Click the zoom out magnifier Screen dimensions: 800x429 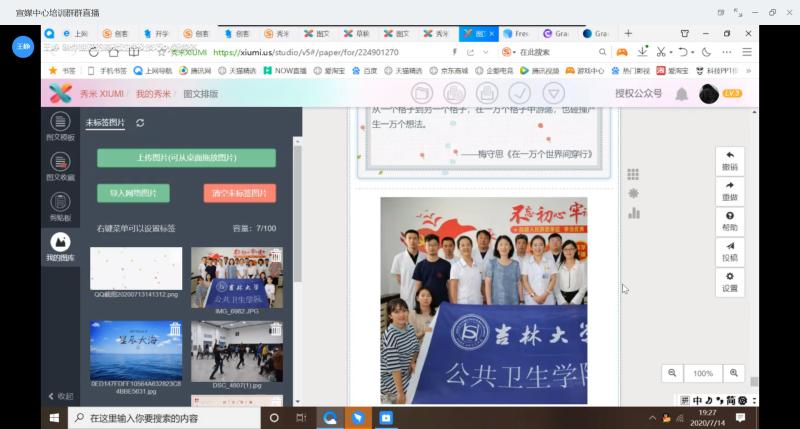point(673,373)
